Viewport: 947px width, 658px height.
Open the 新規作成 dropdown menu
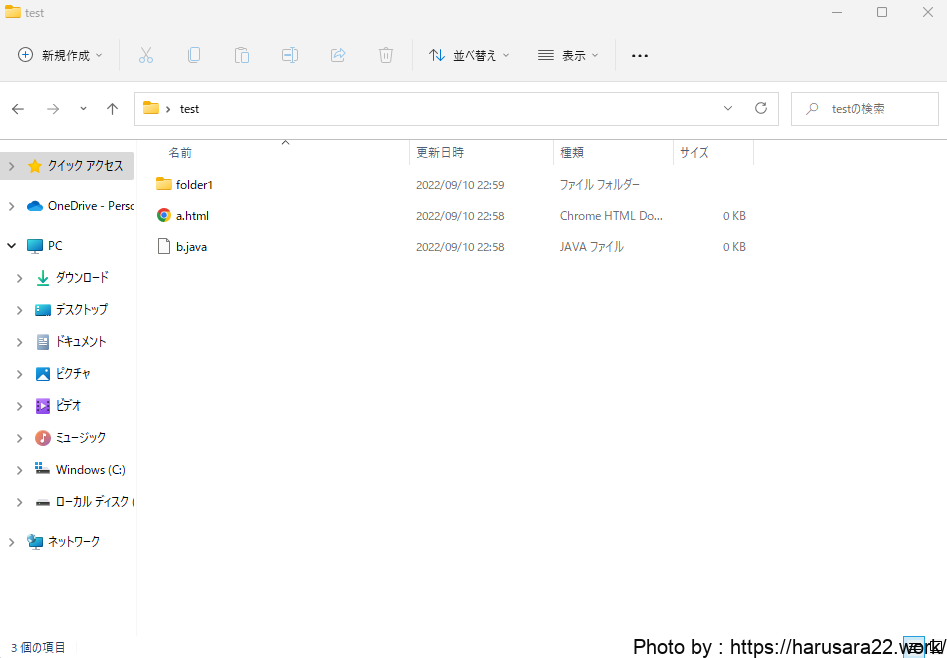coord(61,56)
